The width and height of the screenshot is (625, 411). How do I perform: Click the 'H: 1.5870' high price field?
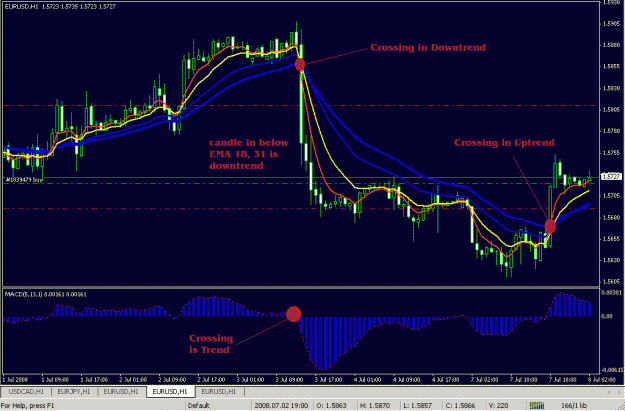376,406
